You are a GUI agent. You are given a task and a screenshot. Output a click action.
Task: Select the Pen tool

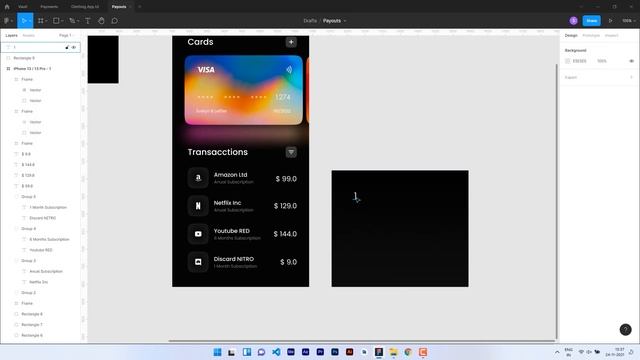click(x=72, y=21)
